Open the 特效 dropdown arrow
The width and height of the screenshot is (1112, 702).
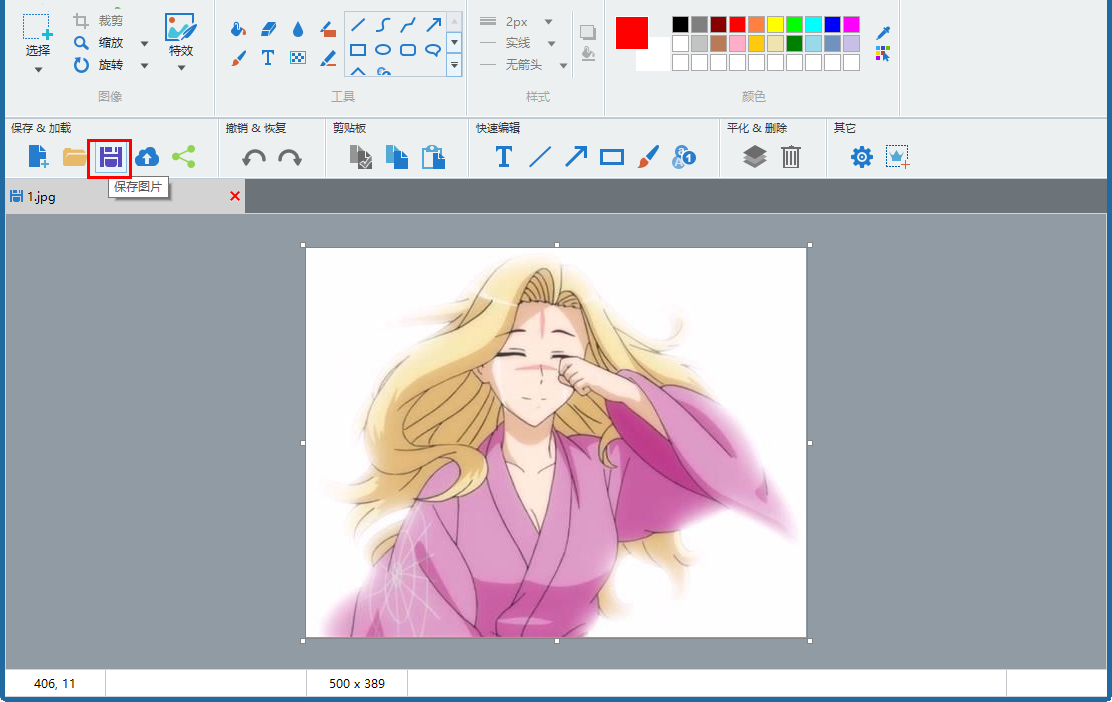[181, 68]
